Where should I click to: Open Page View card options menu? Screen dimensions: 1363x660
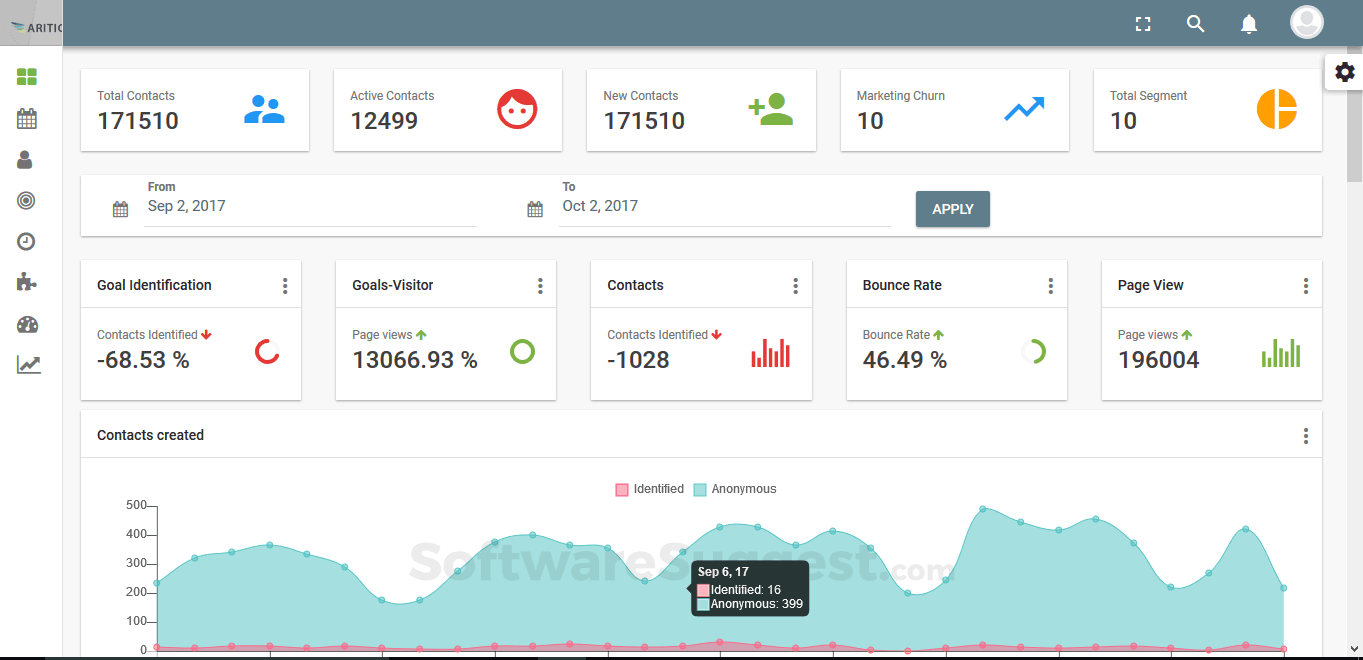pos(1306,286)
